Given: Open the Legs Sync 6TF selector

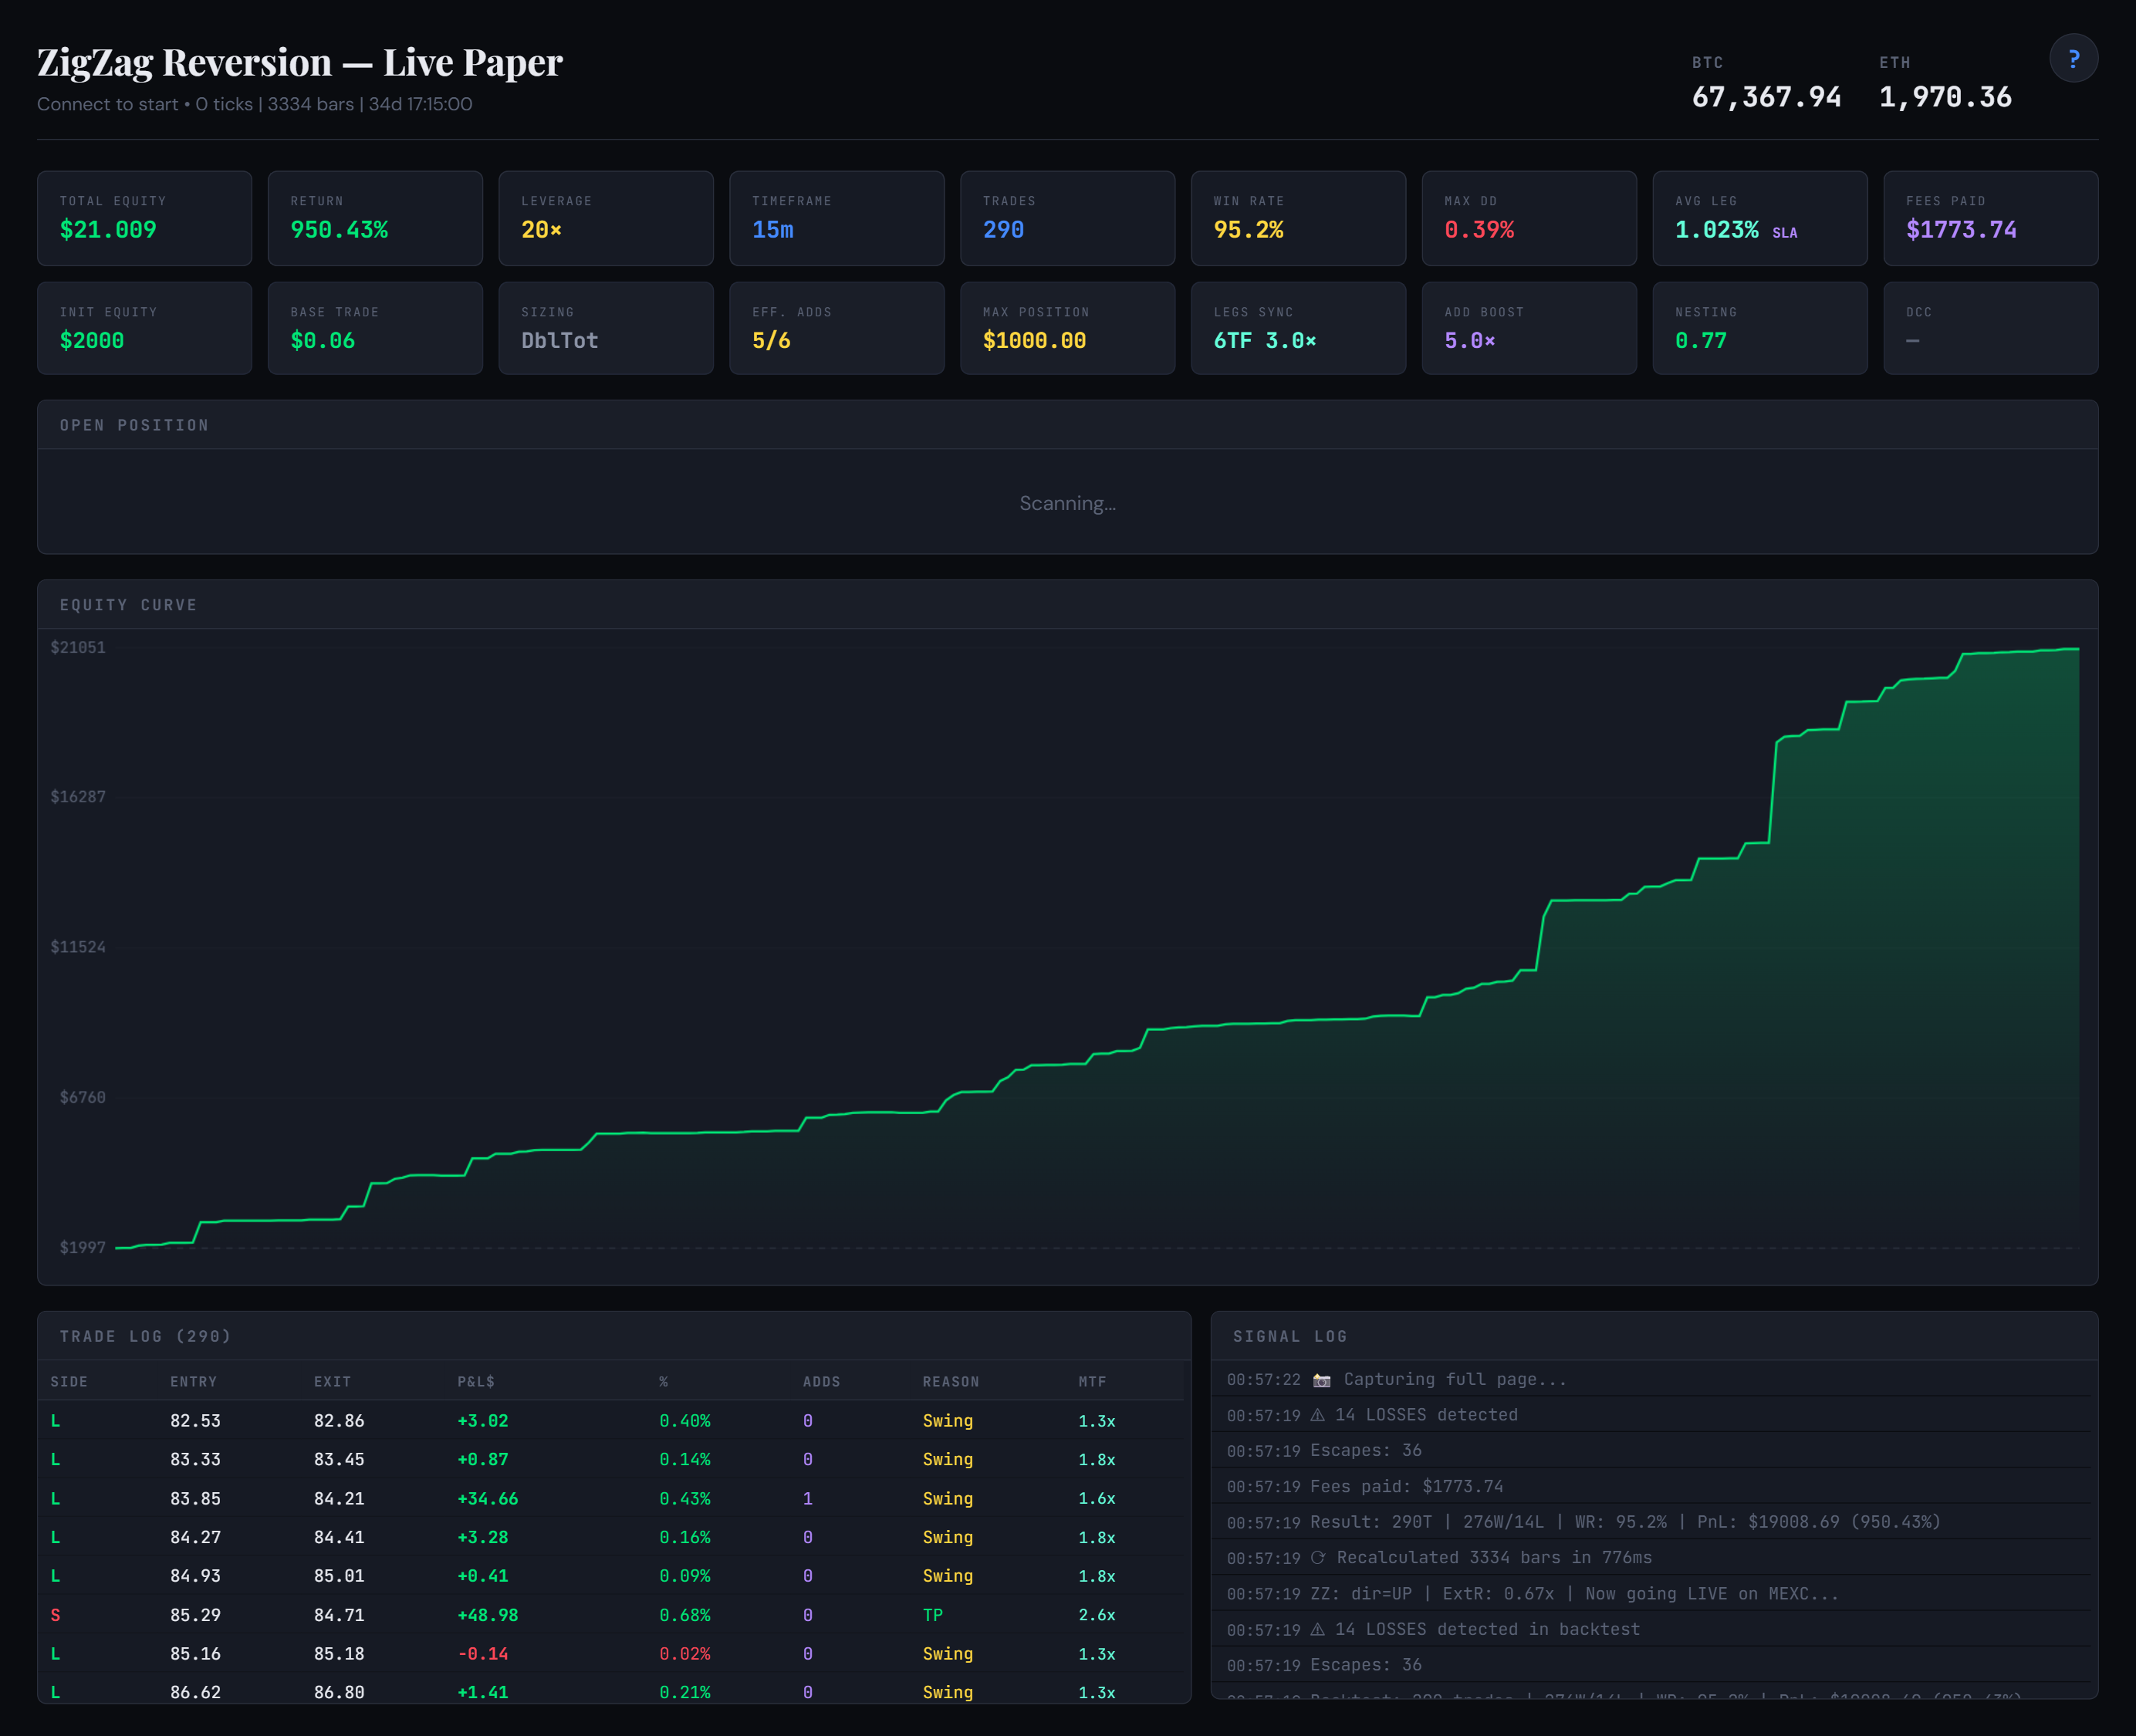Looking at the screenshot, I should pos(1298,328).
